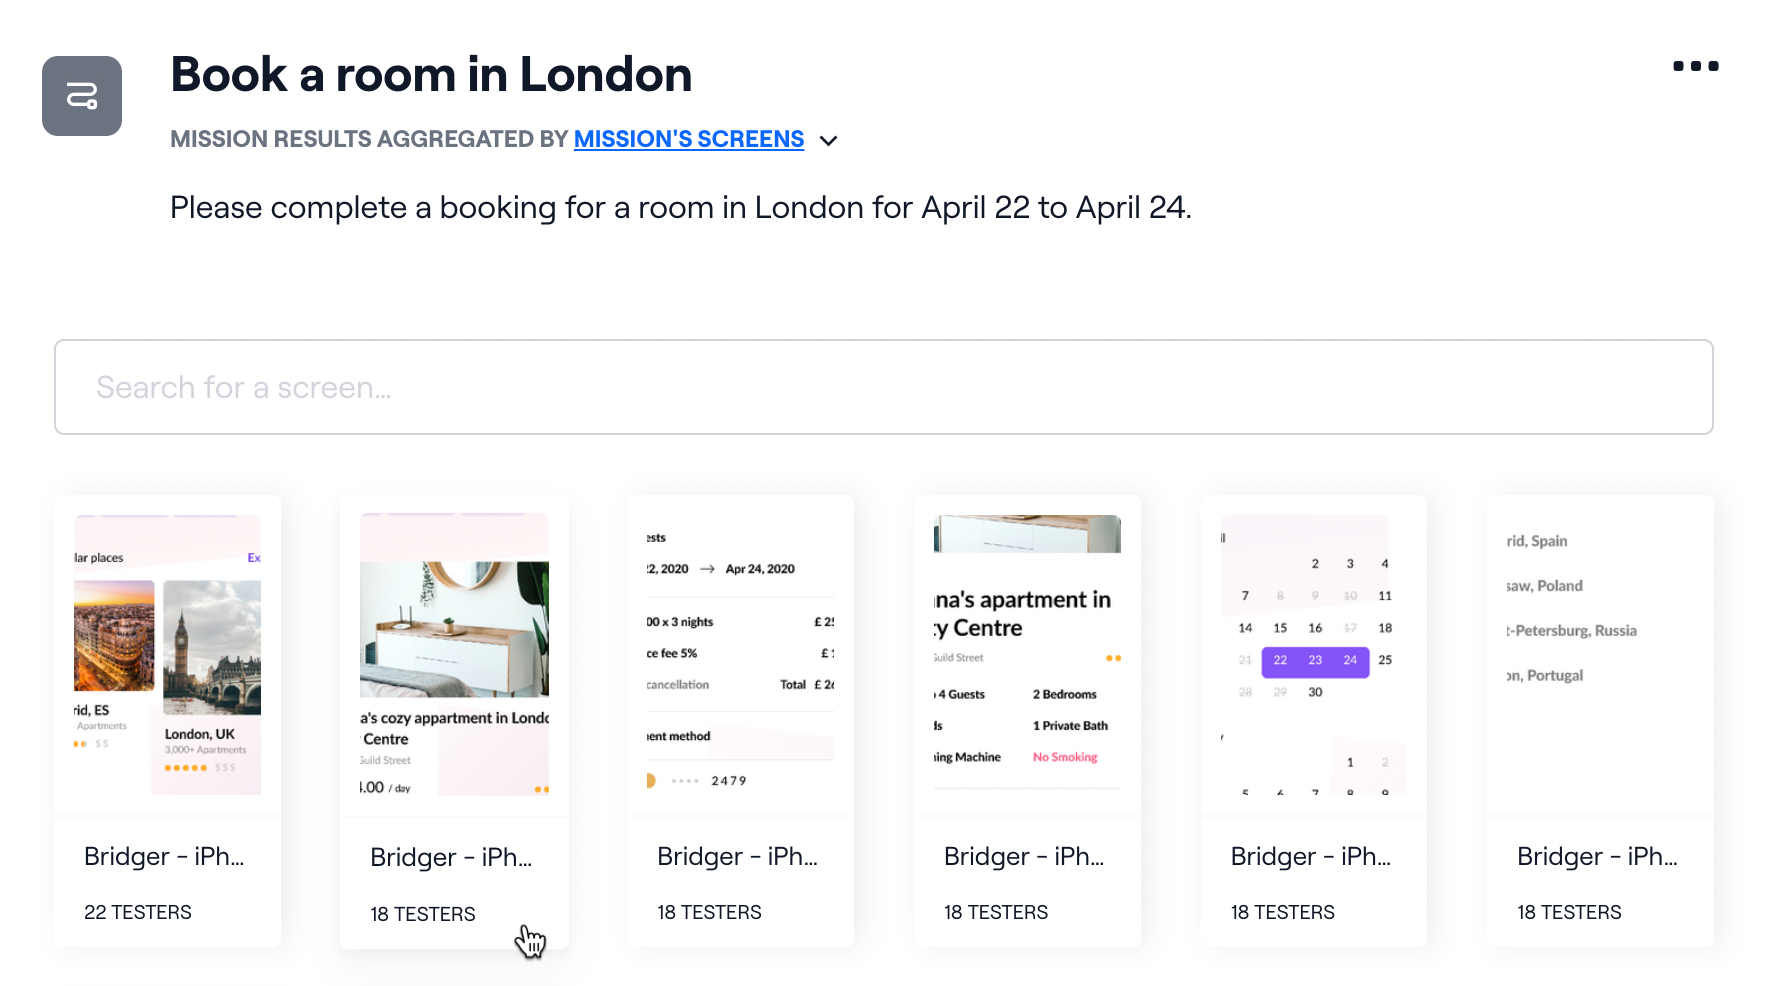Click the 22 TESTERS label
1766x986 pixels.
click(138, 912)
